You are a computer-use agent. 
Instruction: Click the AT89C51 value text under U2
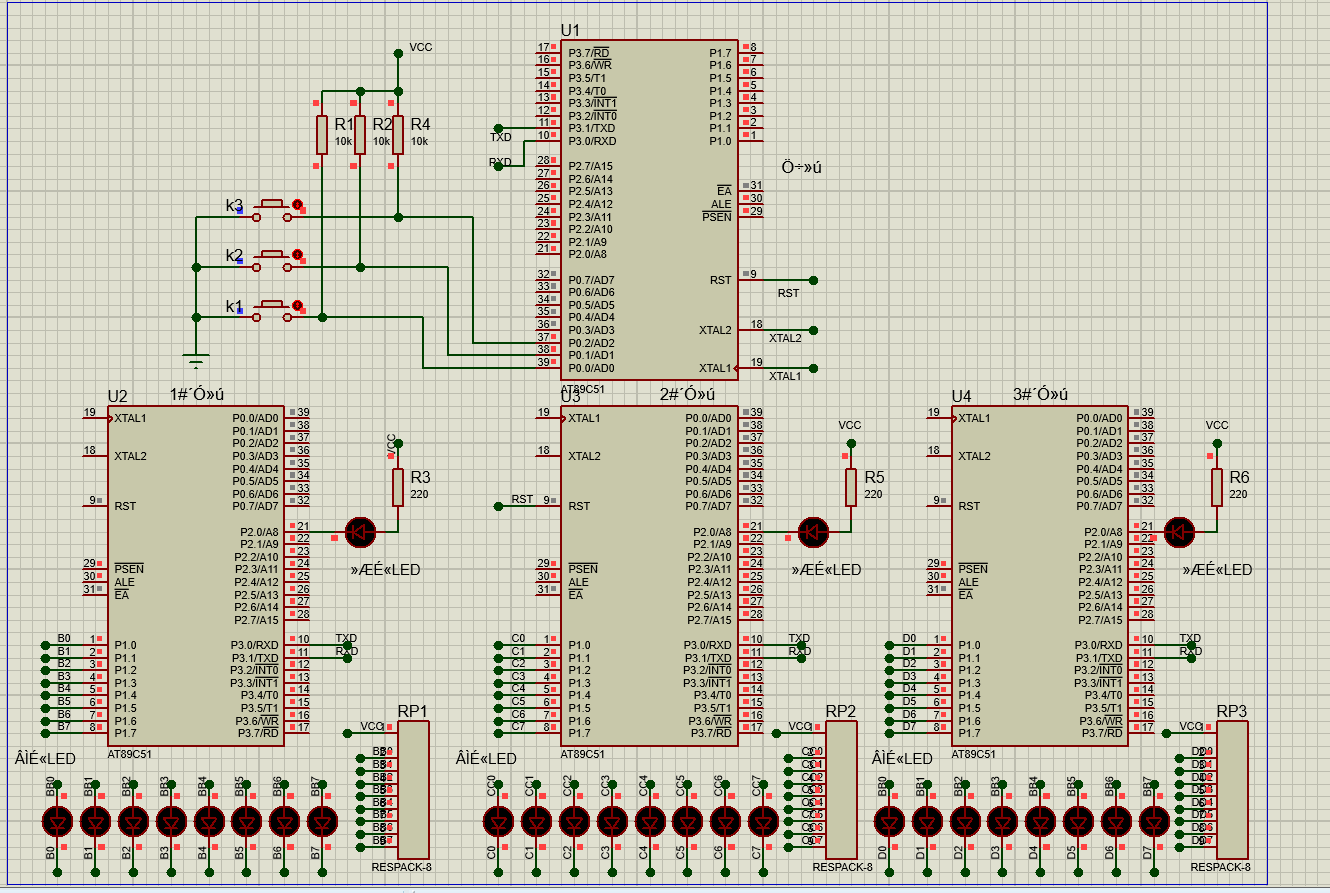click(x=129, y=754)
